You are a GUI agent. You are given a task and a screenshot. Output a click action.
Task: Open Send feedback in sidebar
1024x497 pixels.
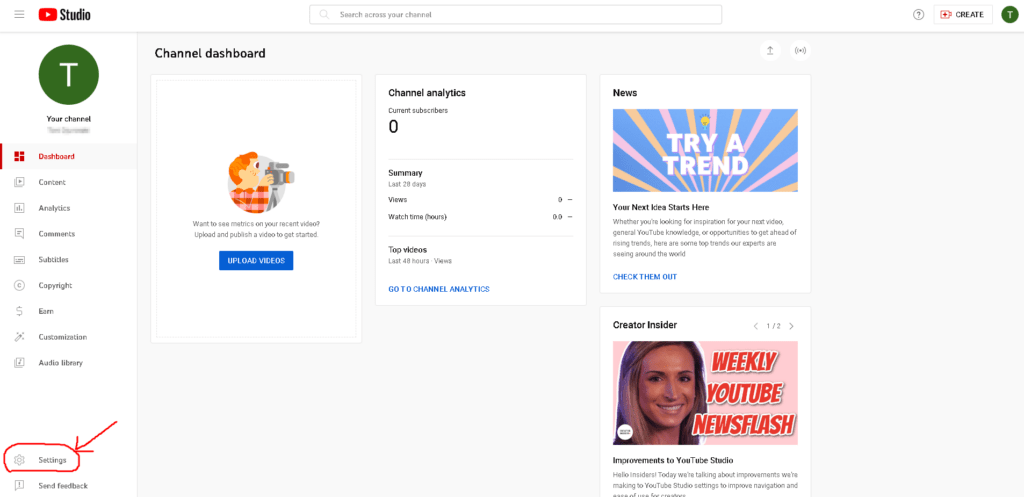click(x=62, y=486)
